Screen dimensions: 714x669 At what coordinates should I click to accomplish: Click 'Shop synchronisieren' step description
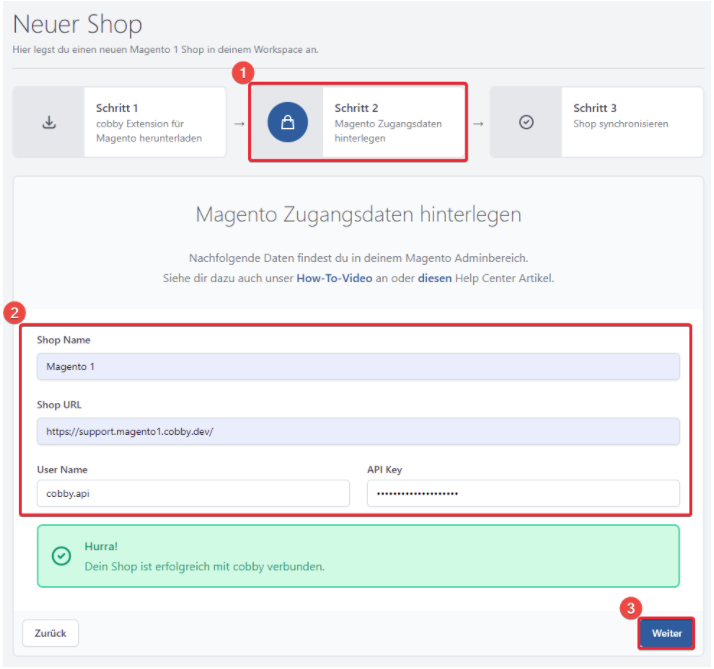tap(621, 124)
